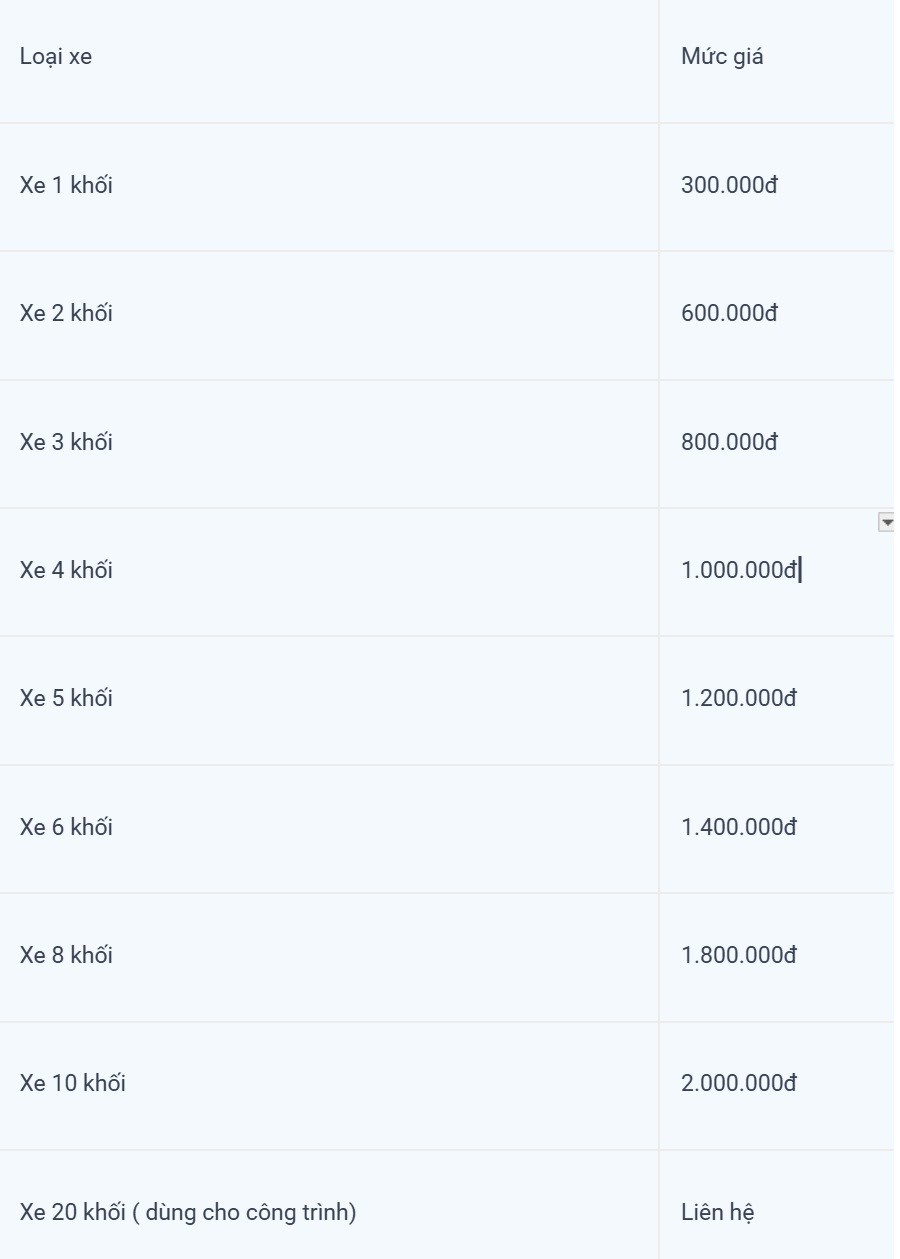
Task: Click the "Liên hệ" cell
Action: [718, 1213]
